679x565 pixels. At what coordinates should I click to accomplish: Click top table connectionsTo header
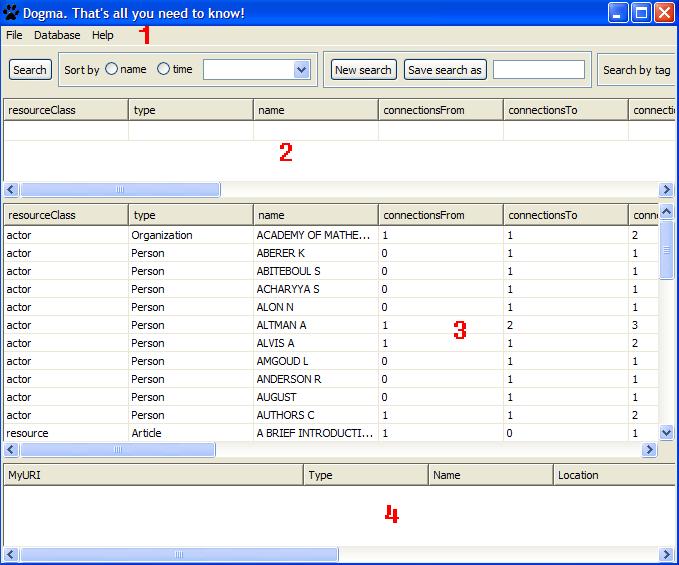point(566,110)
